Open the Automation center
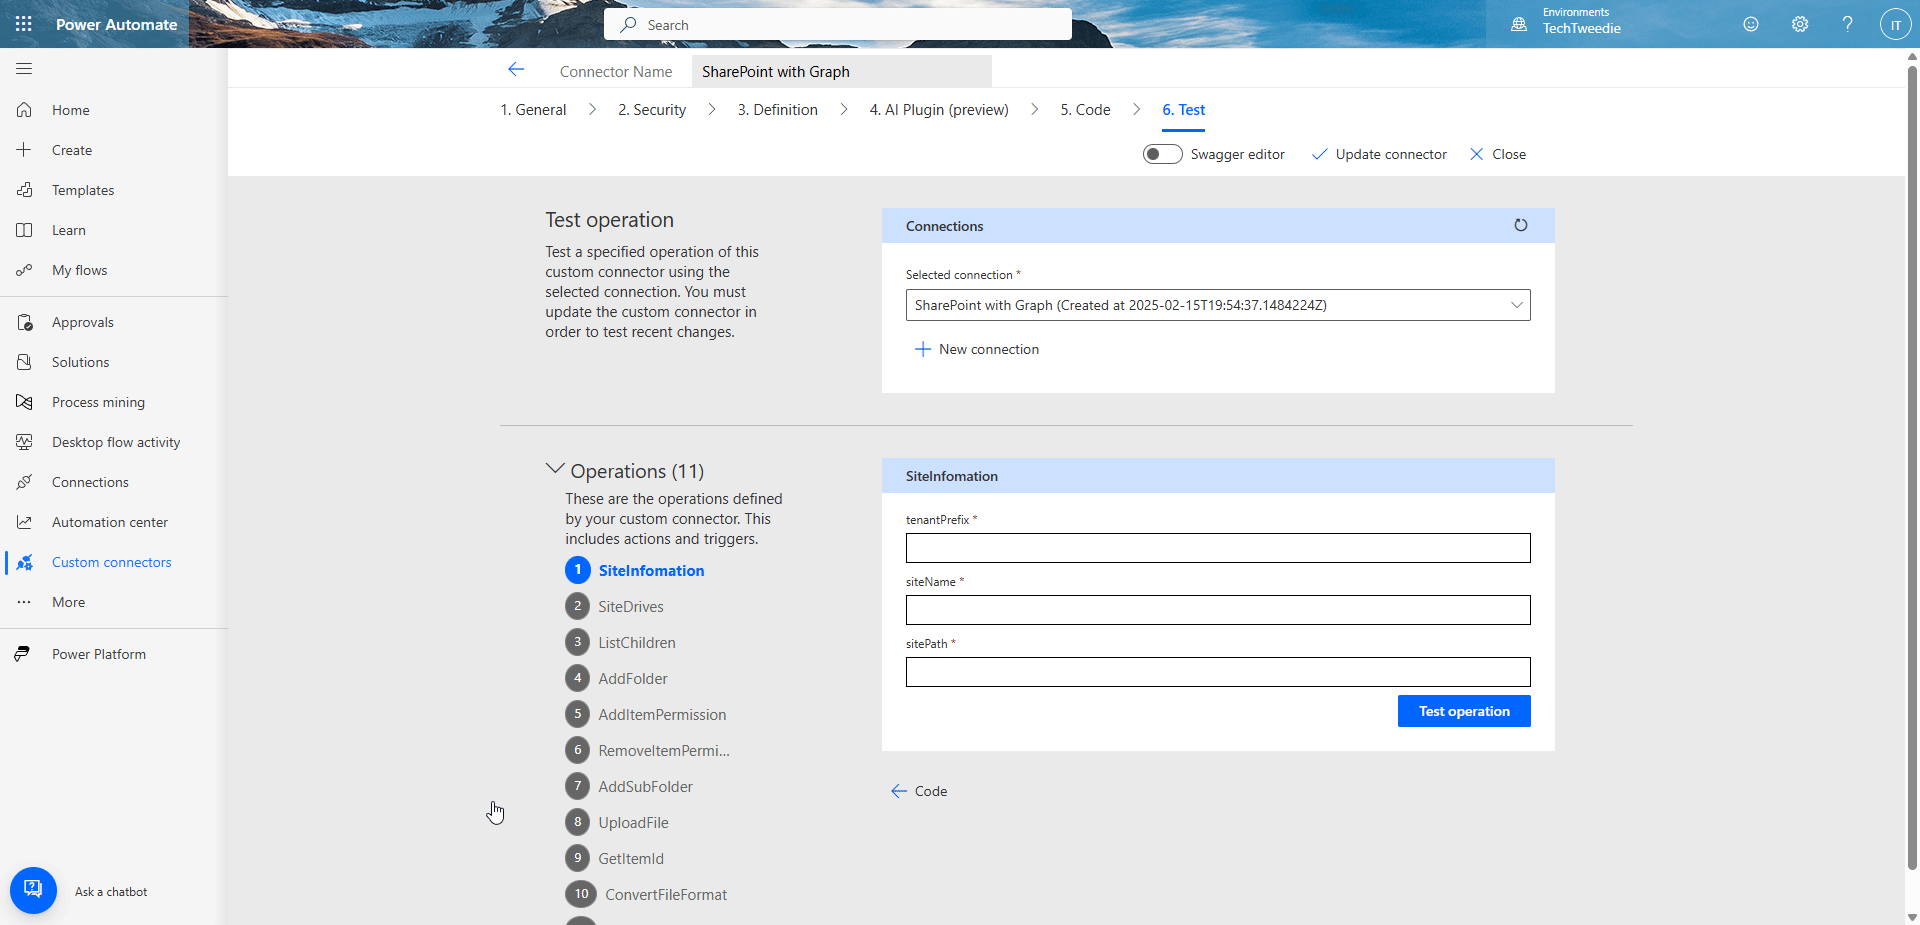This screenshot has width=1920, height=925. click(x=109, y=522)
